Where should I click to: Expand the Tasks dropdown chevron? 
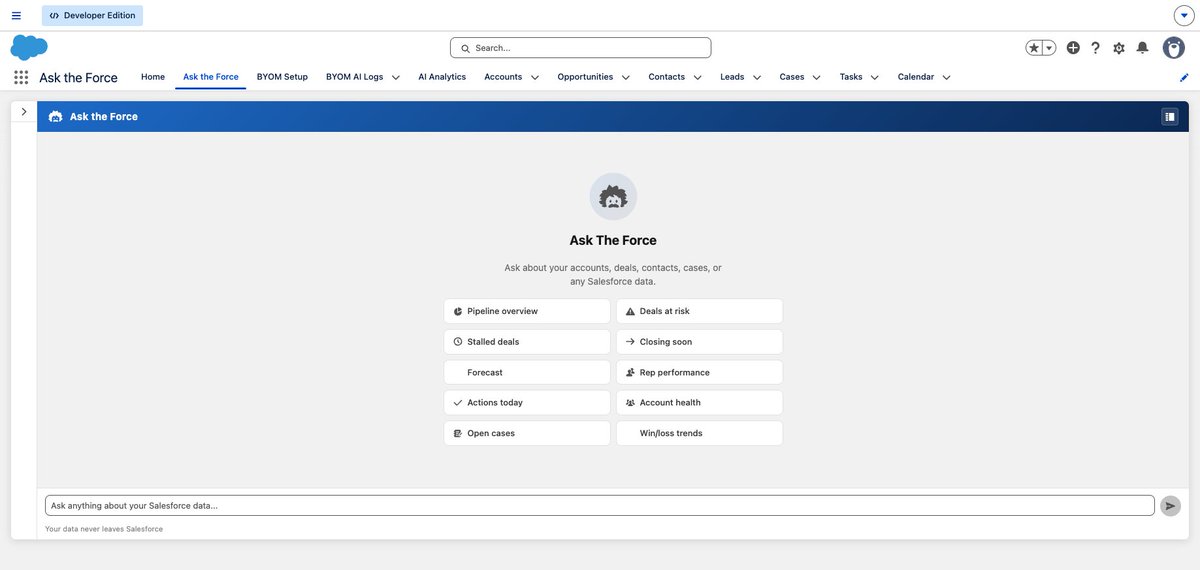(875, 77)
